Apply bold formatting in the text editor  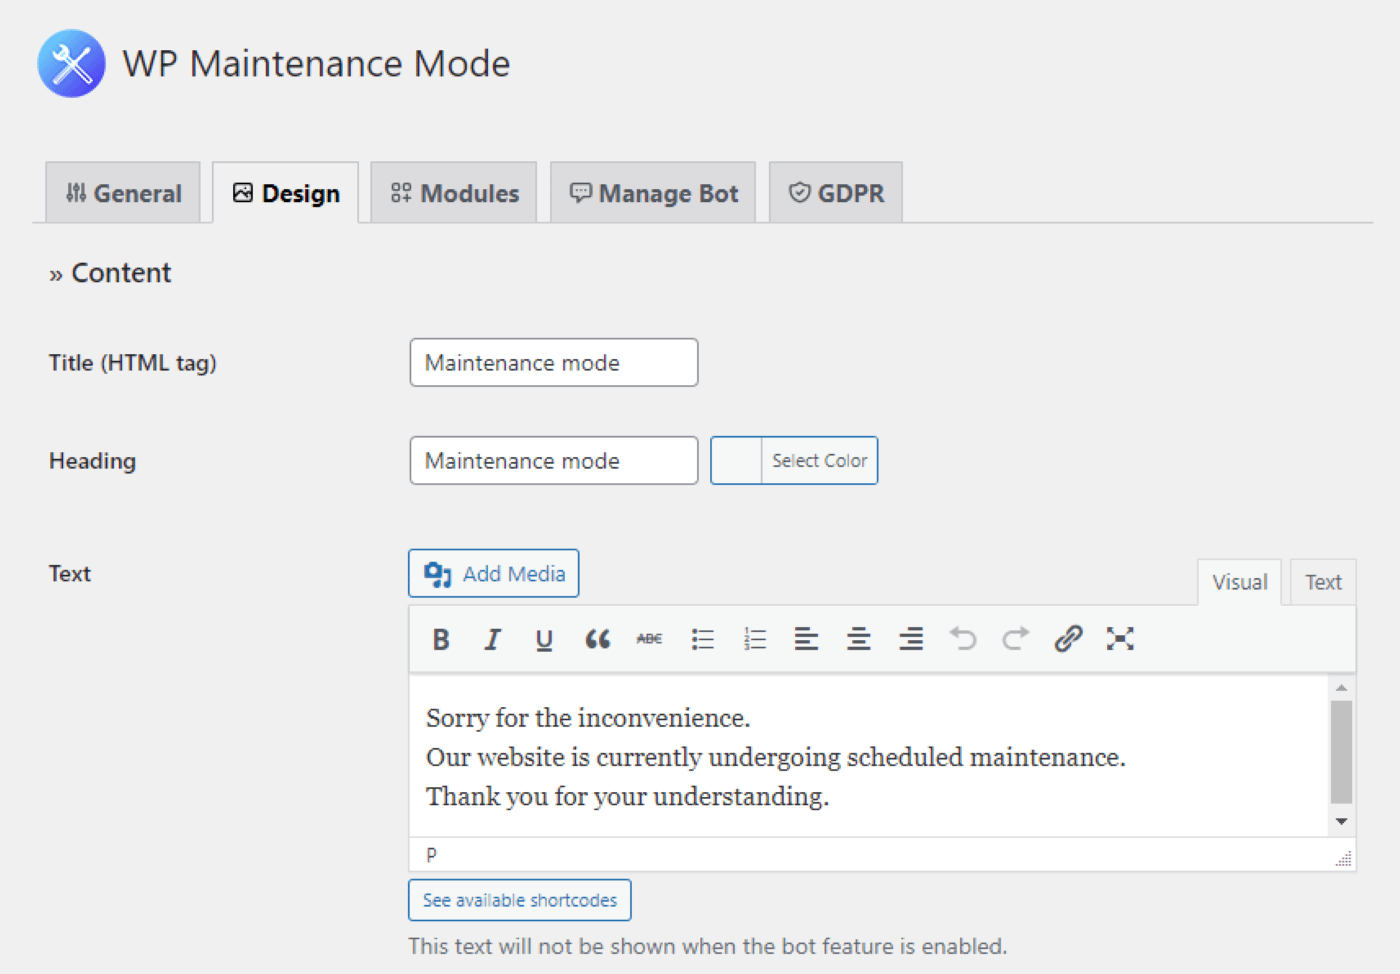pyautogui.click(x=440, y=639)
